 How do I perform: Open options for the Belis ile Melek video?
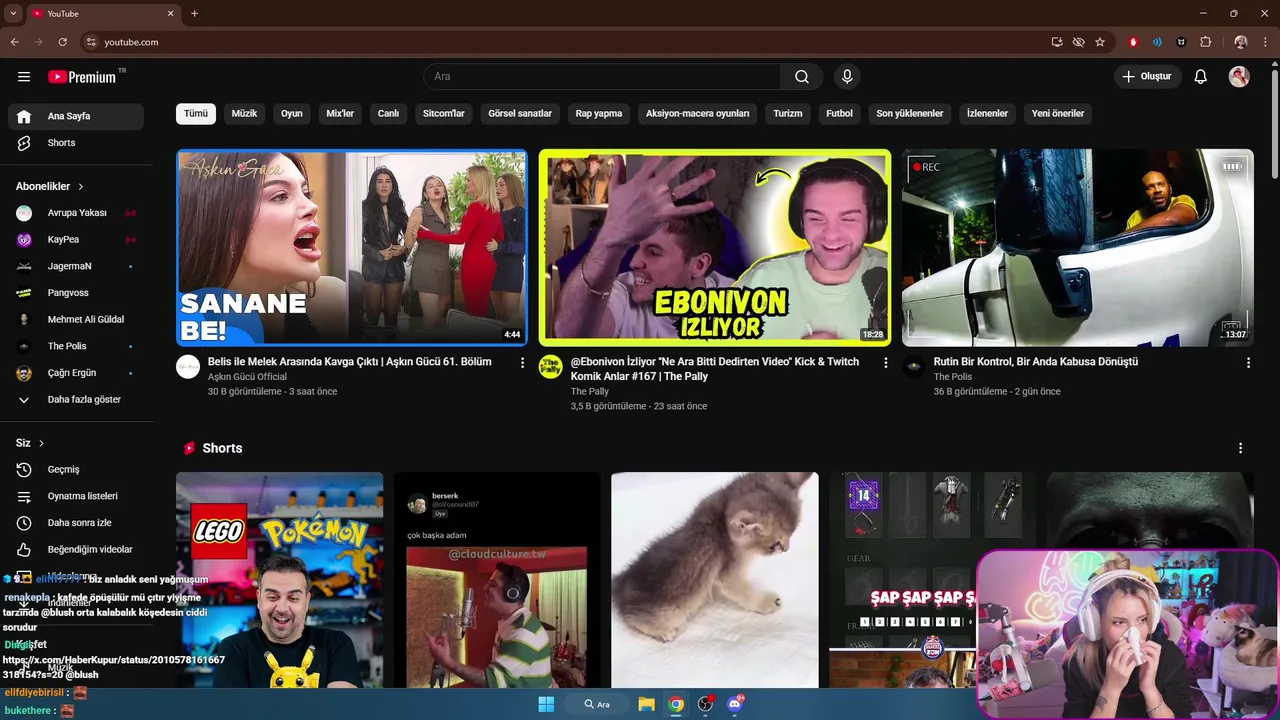[x=522, y=363]
